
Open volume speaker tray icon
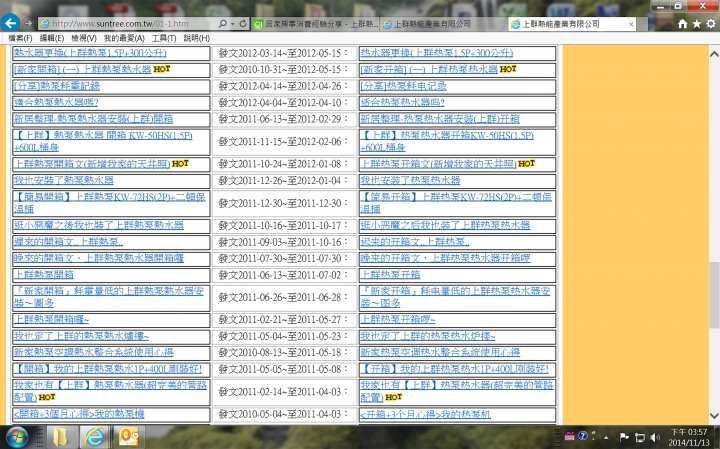655,438
